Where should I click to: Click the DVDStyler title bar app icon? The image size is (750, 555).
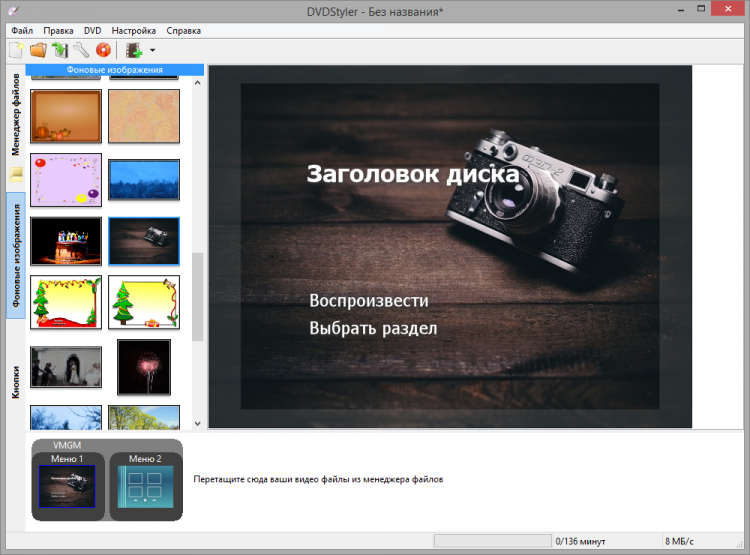tap(13, 11)
